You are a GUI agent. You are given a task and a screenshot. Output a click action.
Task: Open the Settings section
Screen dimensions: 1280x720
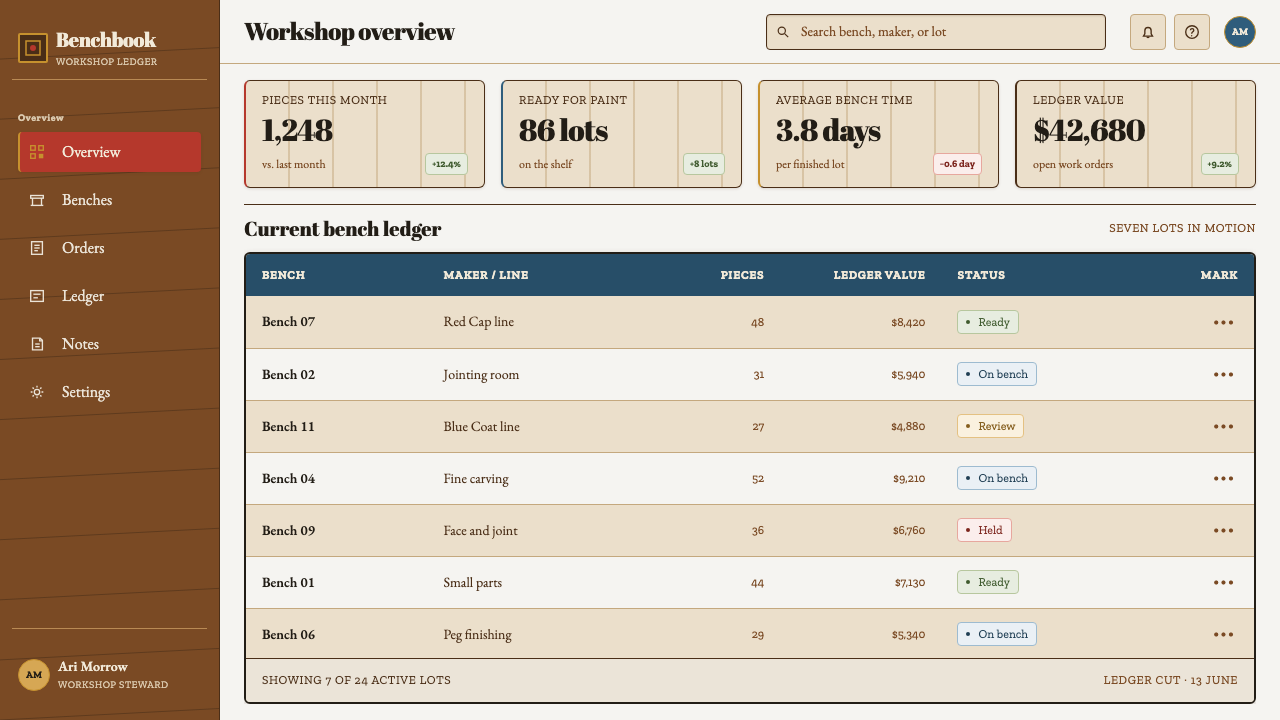tap(110, 392)
